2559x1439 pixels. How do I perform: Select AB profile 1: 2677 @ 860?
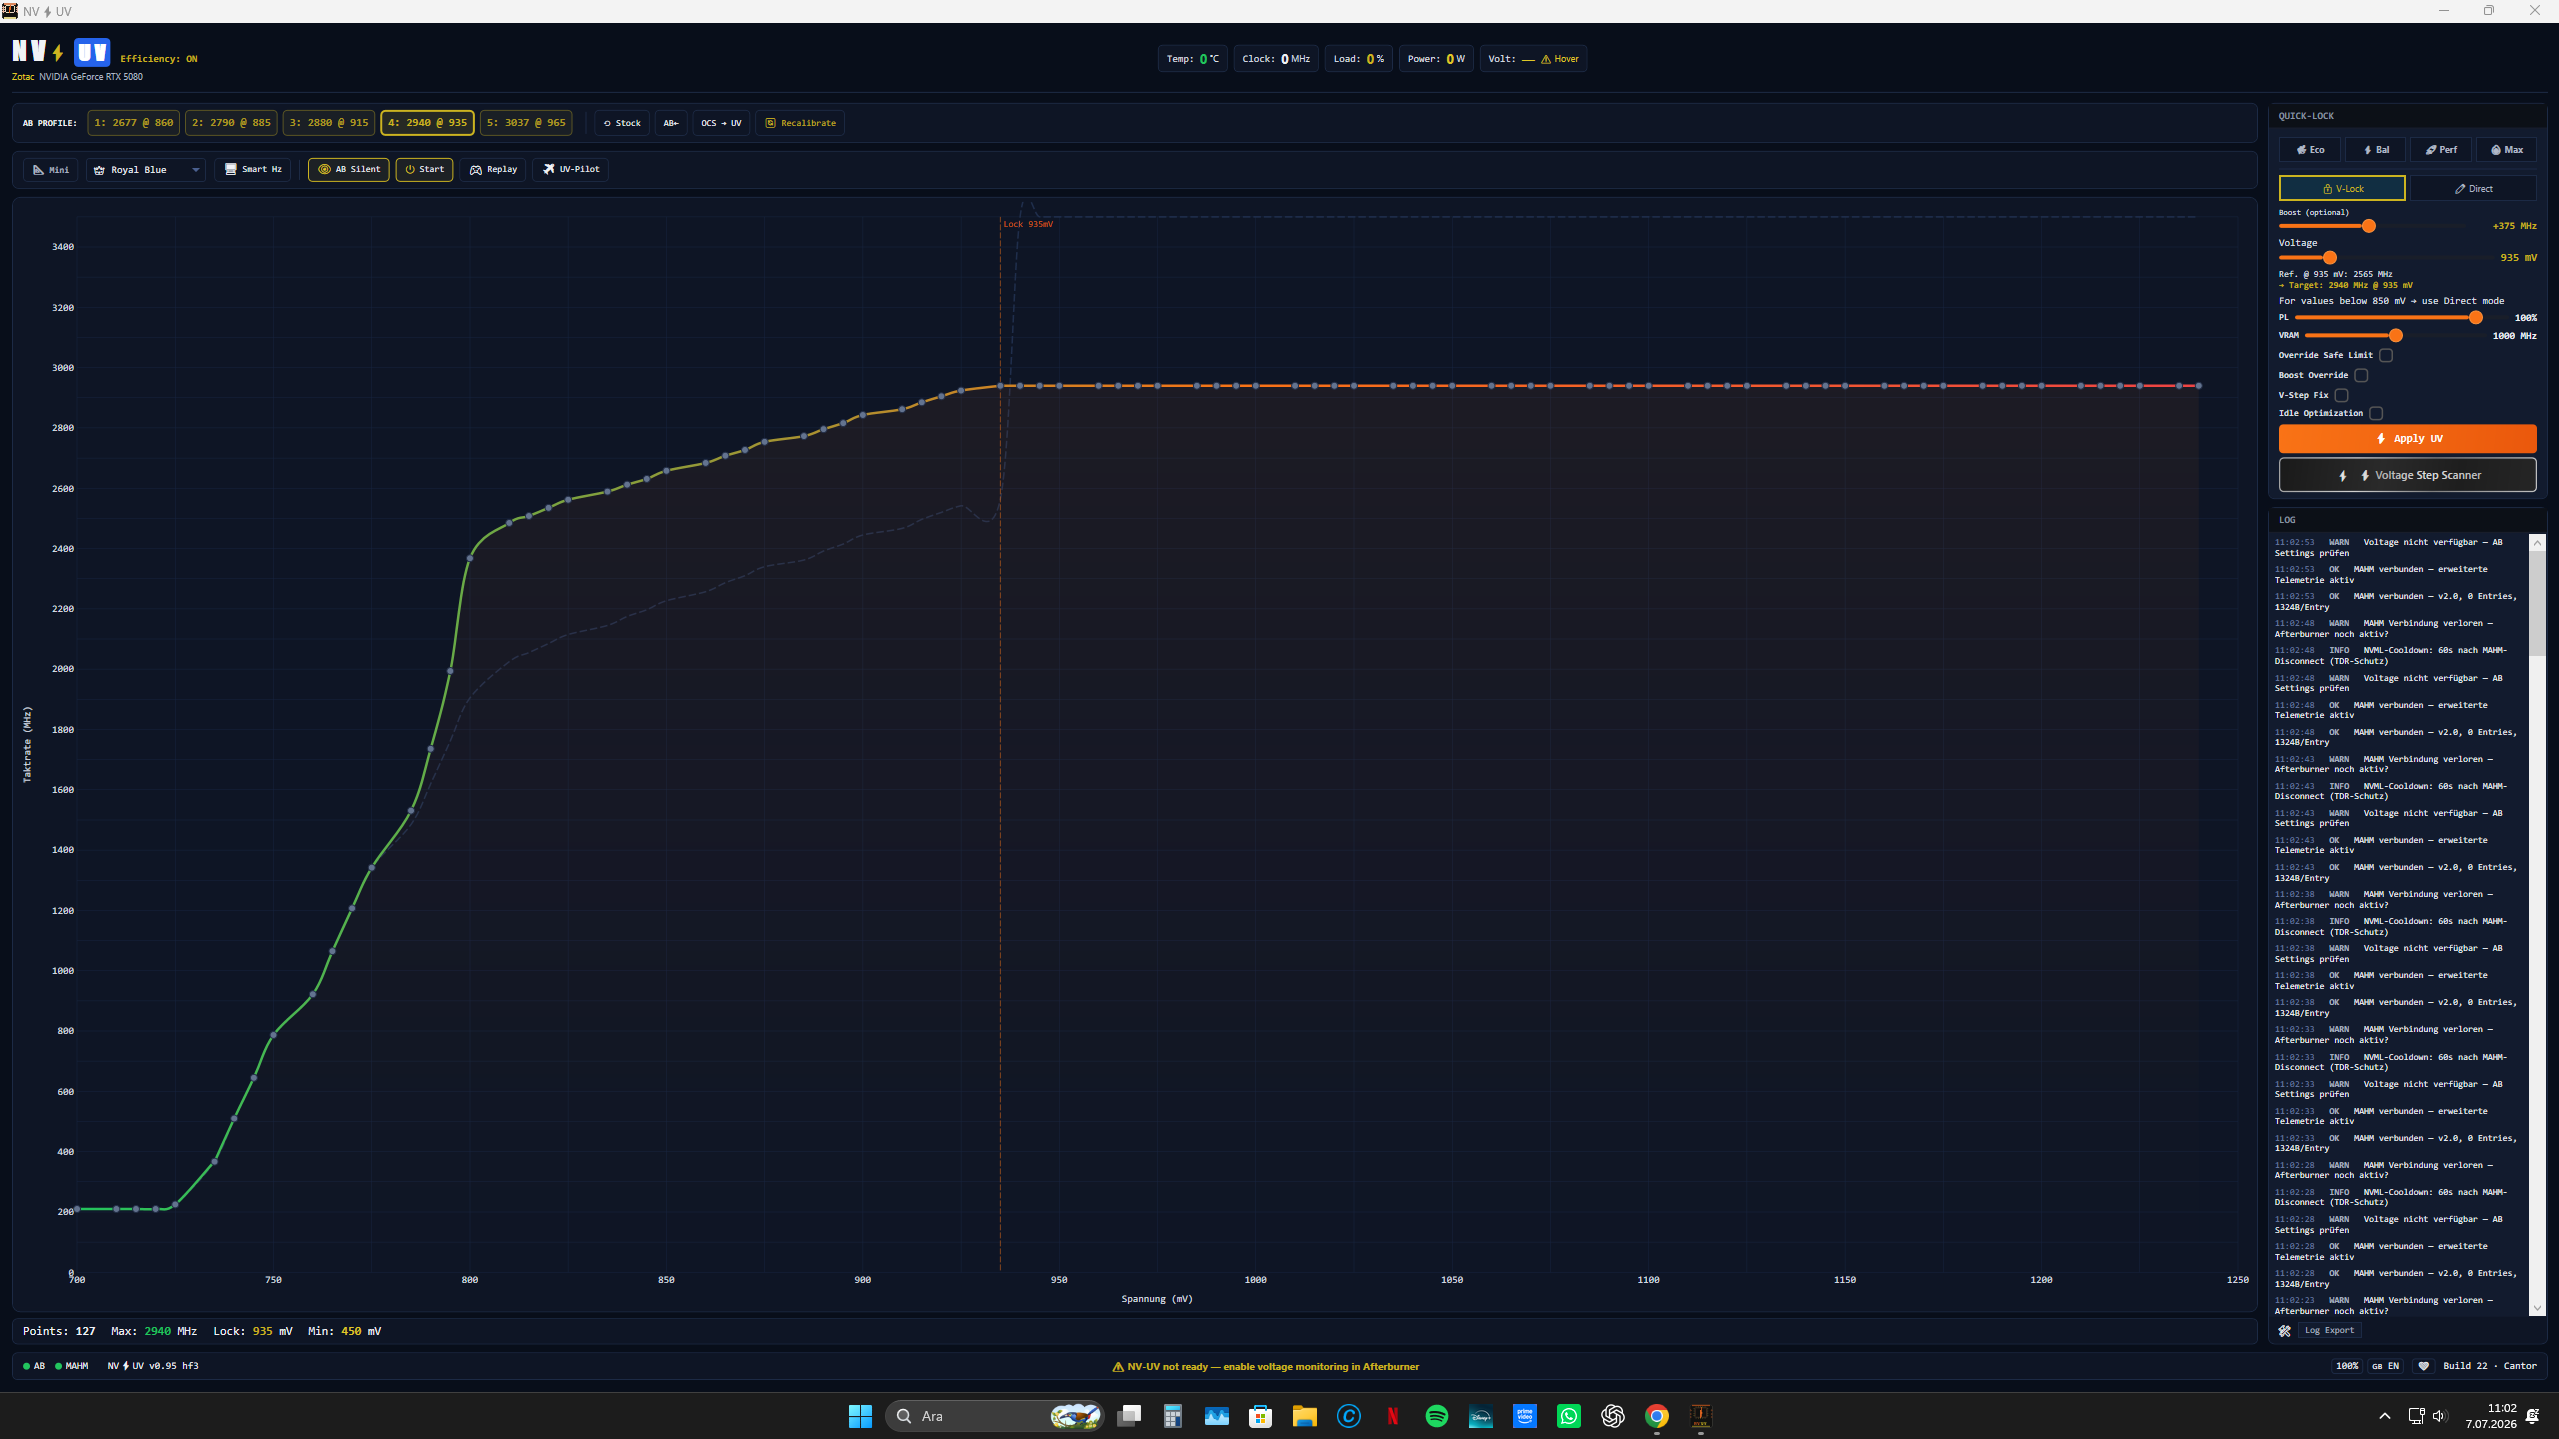pos(134,123)
